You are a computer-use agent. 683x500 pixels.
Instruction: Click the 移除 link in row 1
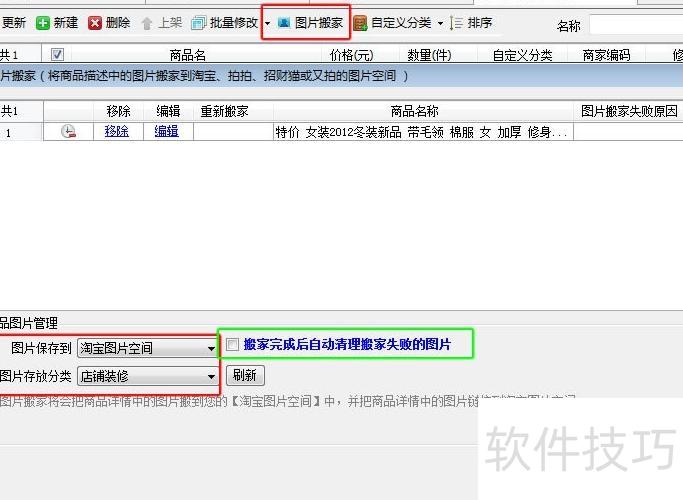tap(117, 131)
